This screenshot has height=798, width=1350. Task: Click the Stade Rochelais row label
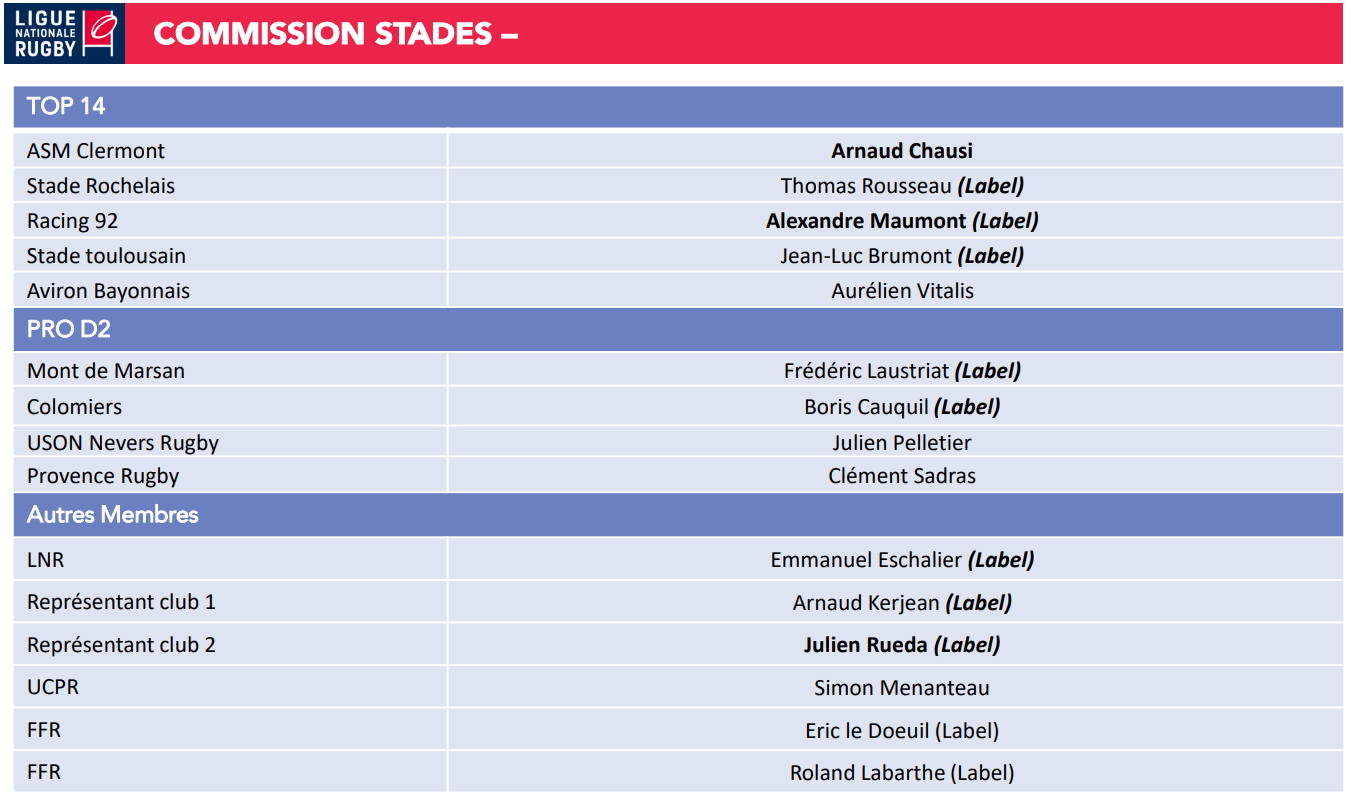[101, 186]
